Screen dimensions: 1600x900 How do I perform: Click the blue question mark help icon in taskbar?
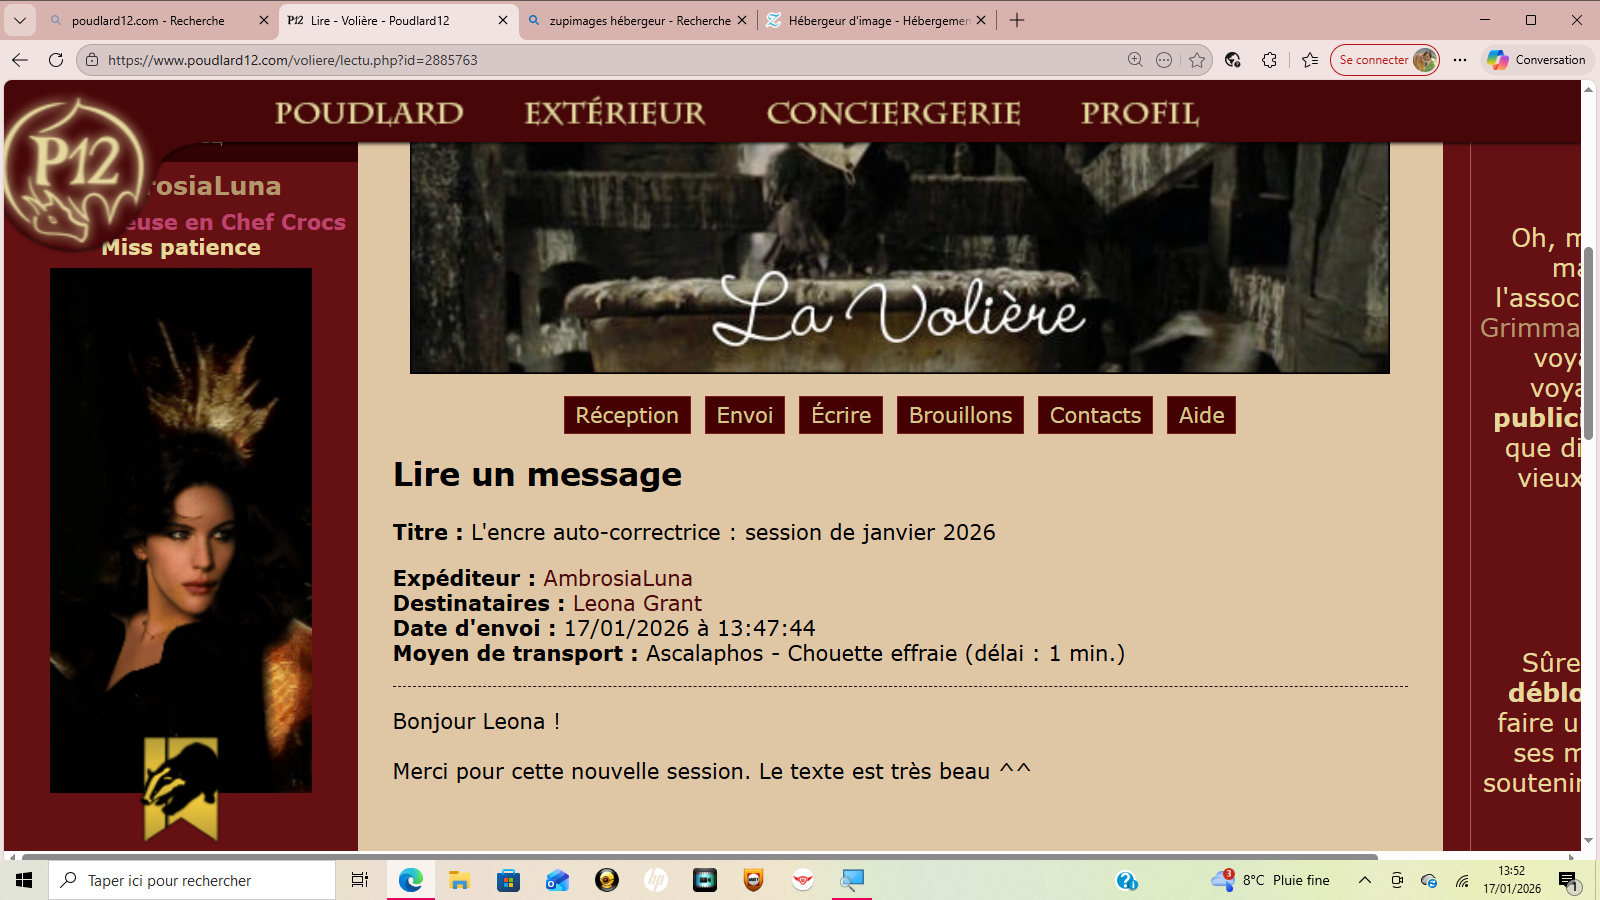pyautogui.click(x=1127, y=880)
